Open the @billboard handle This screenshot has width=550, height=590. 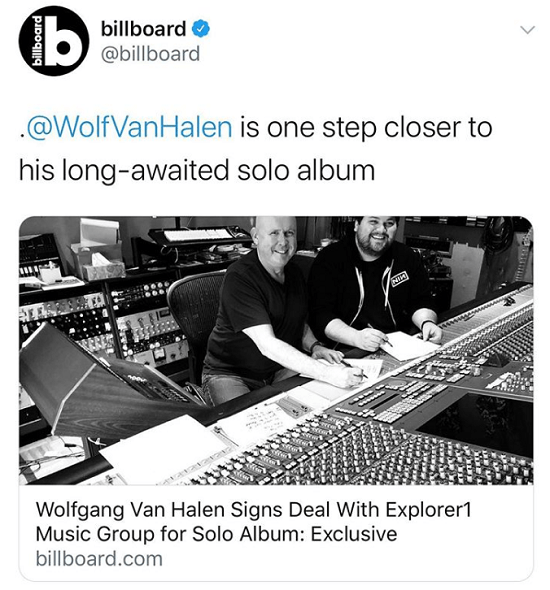point(150,54)
